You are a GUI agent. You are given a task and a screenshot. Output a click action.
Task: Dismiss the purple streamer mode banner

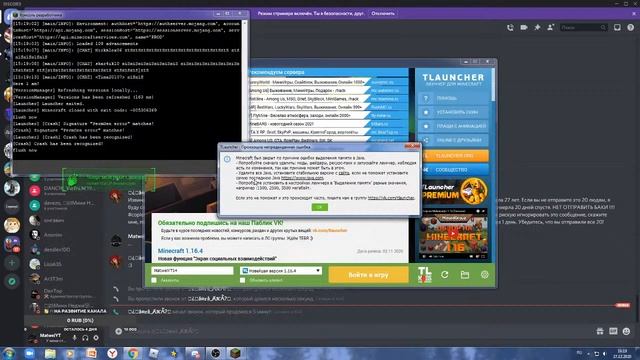(x=634, y=13)
